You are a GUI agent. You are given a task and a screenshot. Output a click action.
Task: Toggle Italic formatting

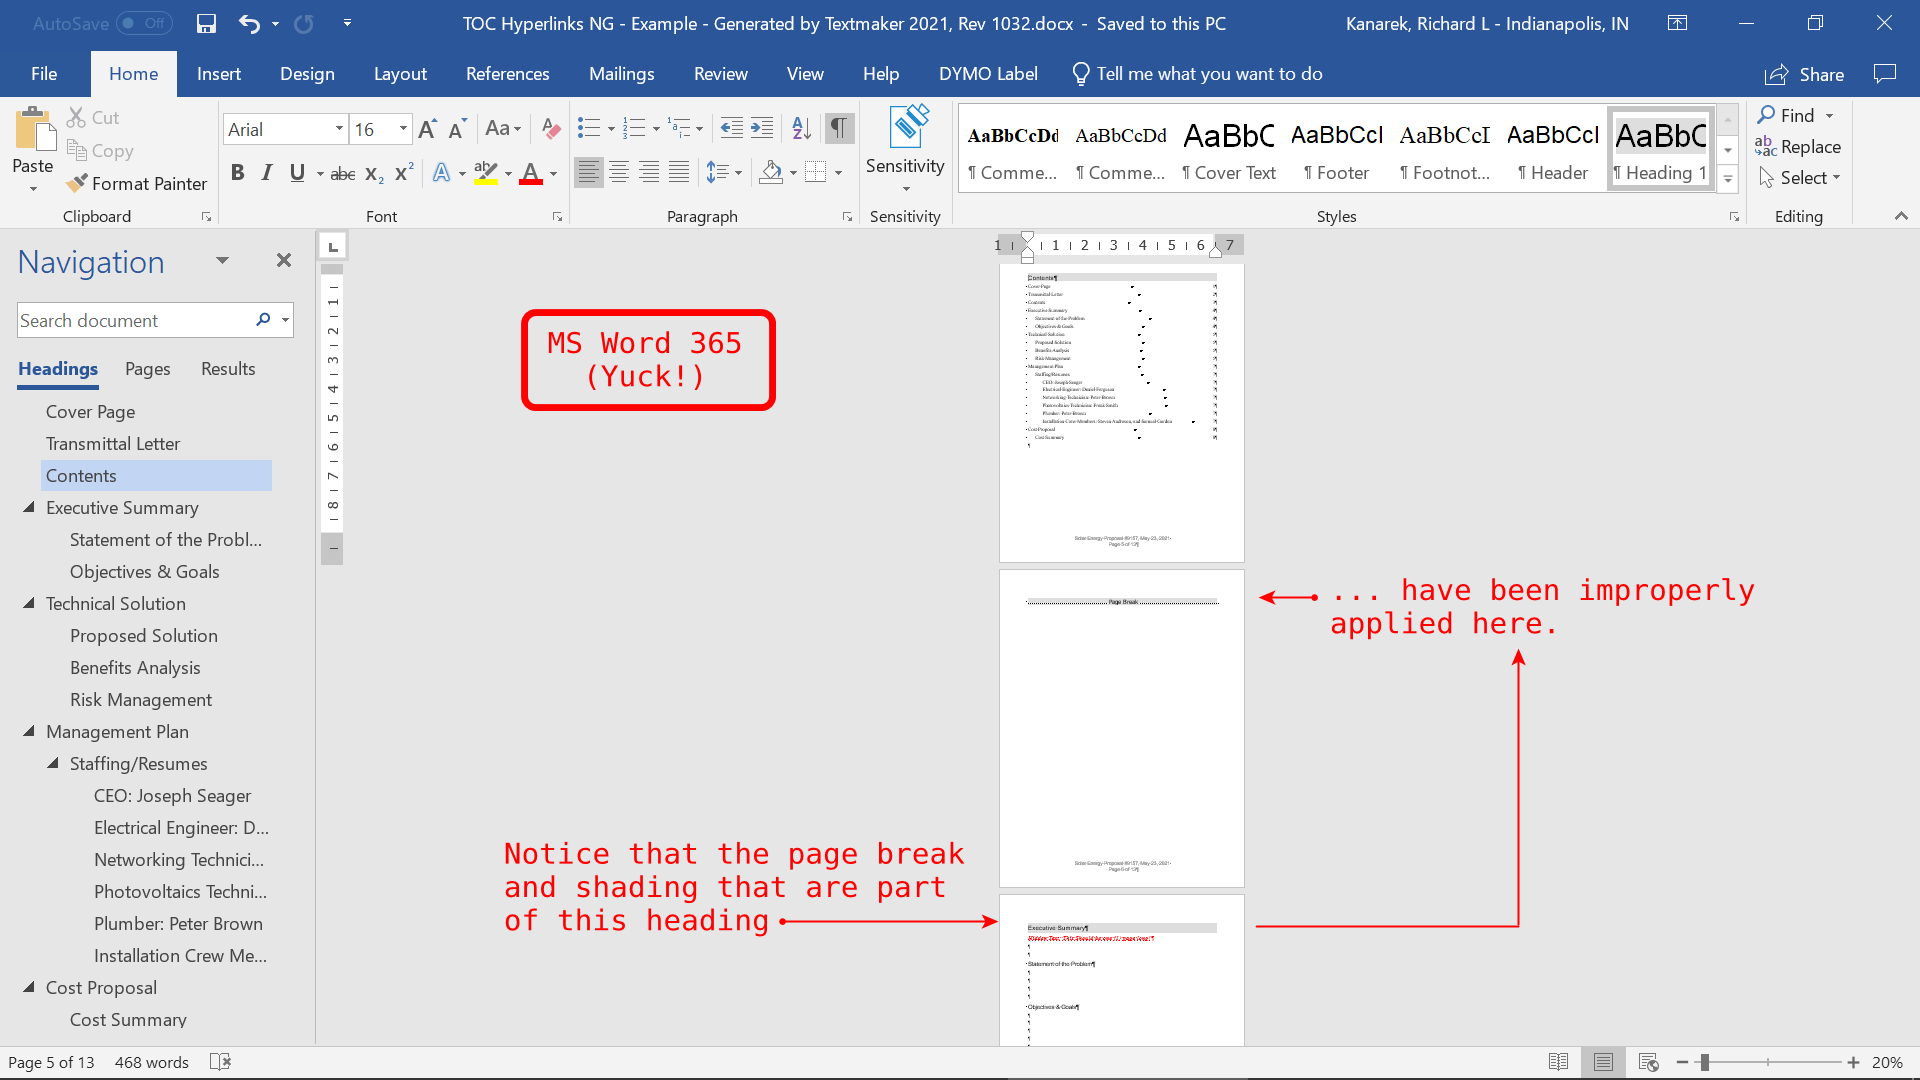(266, 173)
